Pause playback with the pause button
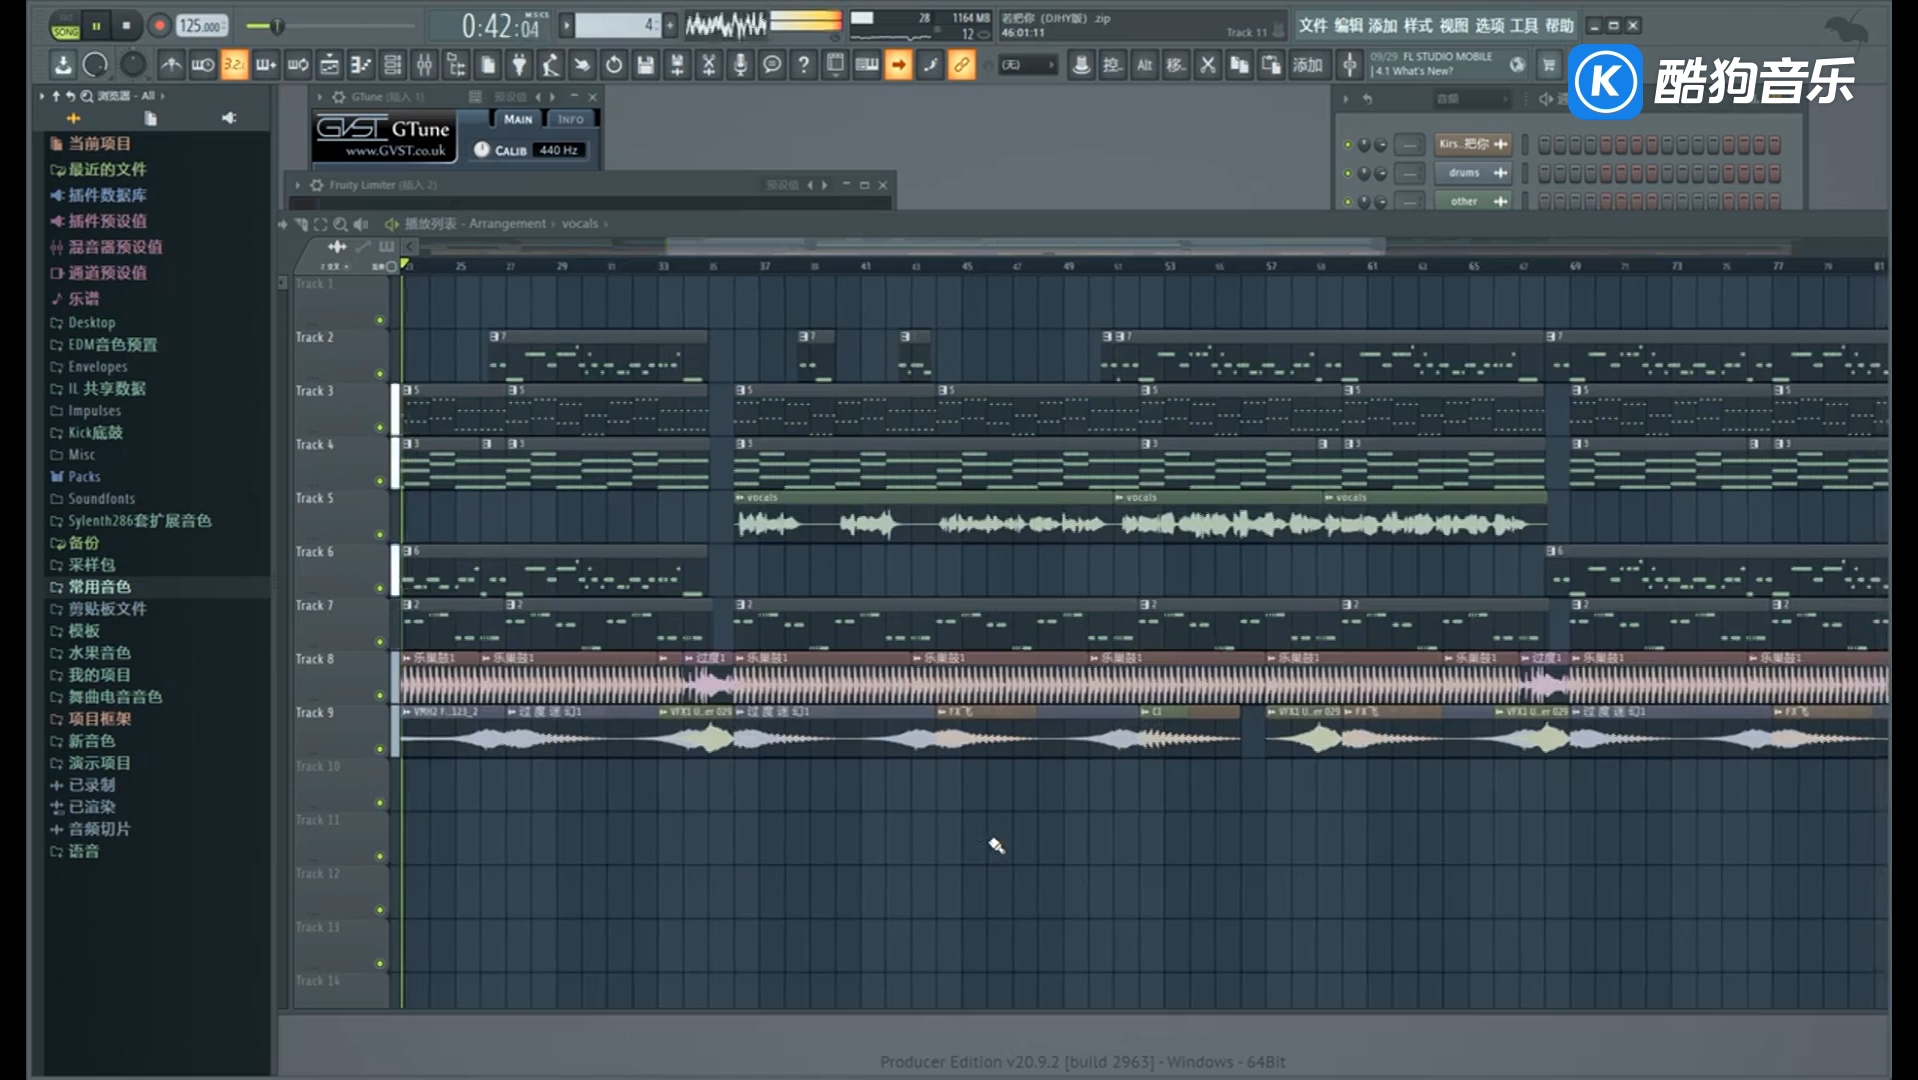Screen dimensions: 1918x1080 (x=97, y=26)
